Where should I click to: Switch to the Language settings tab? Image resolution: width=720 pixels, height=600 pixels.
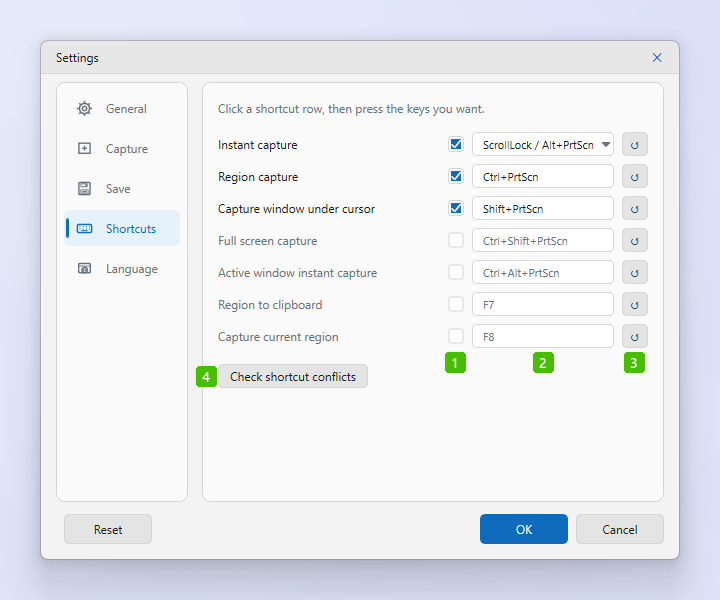point(122,268)
